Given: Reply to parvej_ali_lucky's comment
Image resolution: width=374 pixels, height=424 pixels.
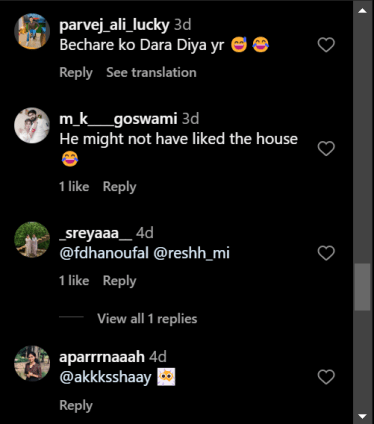Looking at the screenshot, I should 76,73.
